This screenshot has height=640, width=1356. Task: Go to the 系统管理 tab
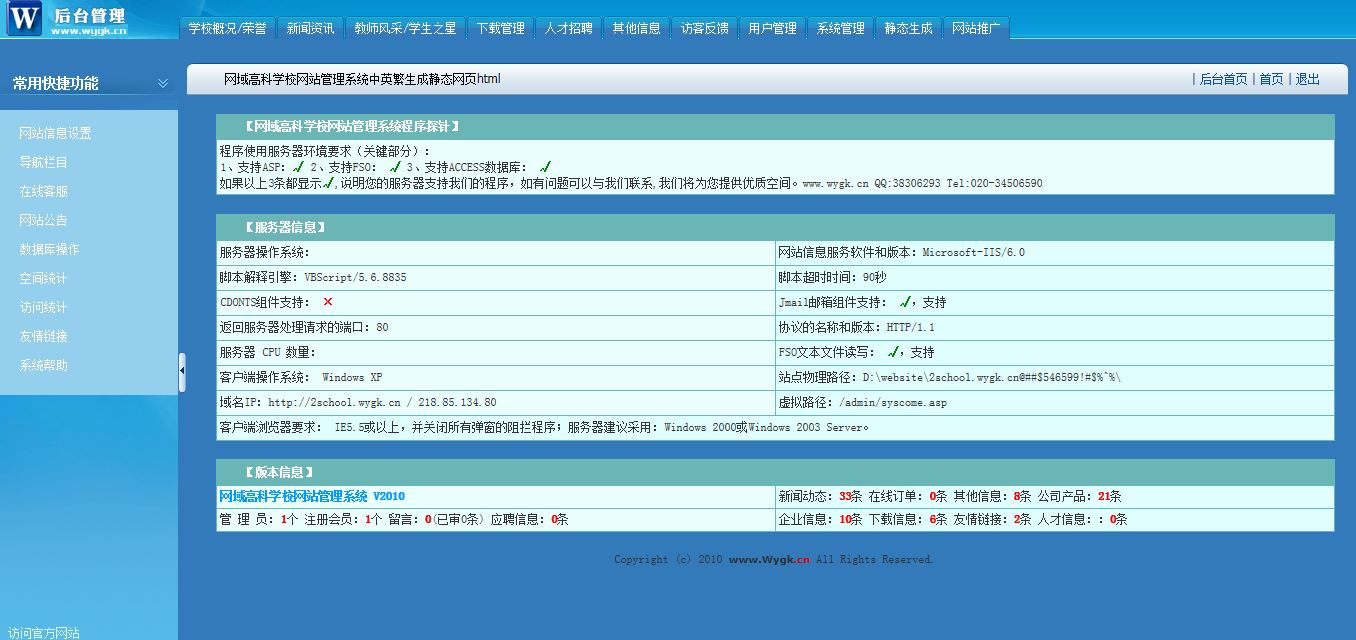840,28
